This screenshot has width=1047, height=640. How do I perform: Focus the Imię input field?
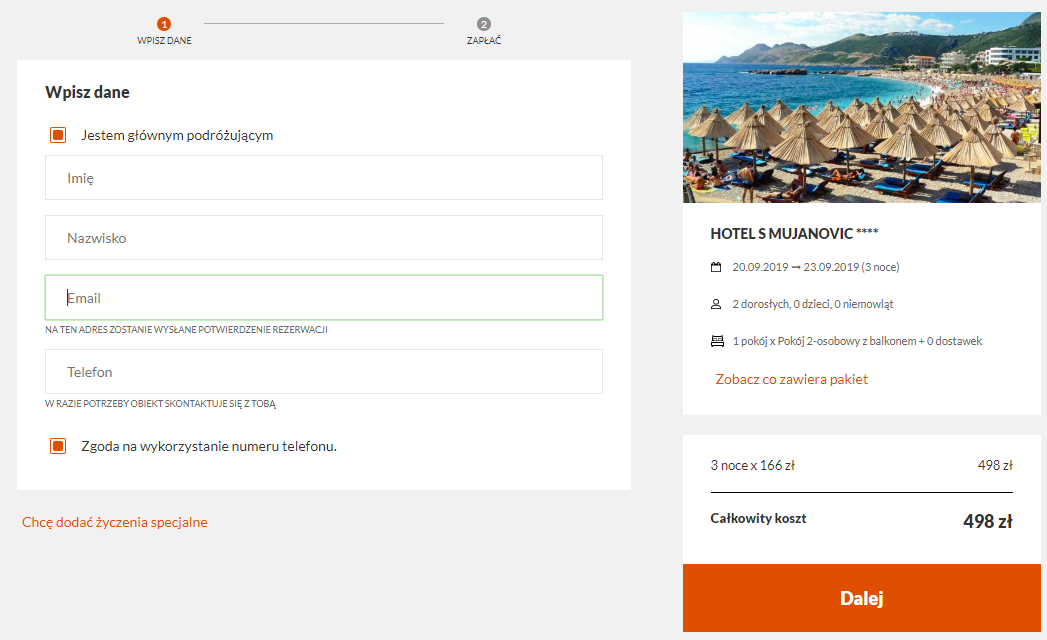[x=324, y=178]
